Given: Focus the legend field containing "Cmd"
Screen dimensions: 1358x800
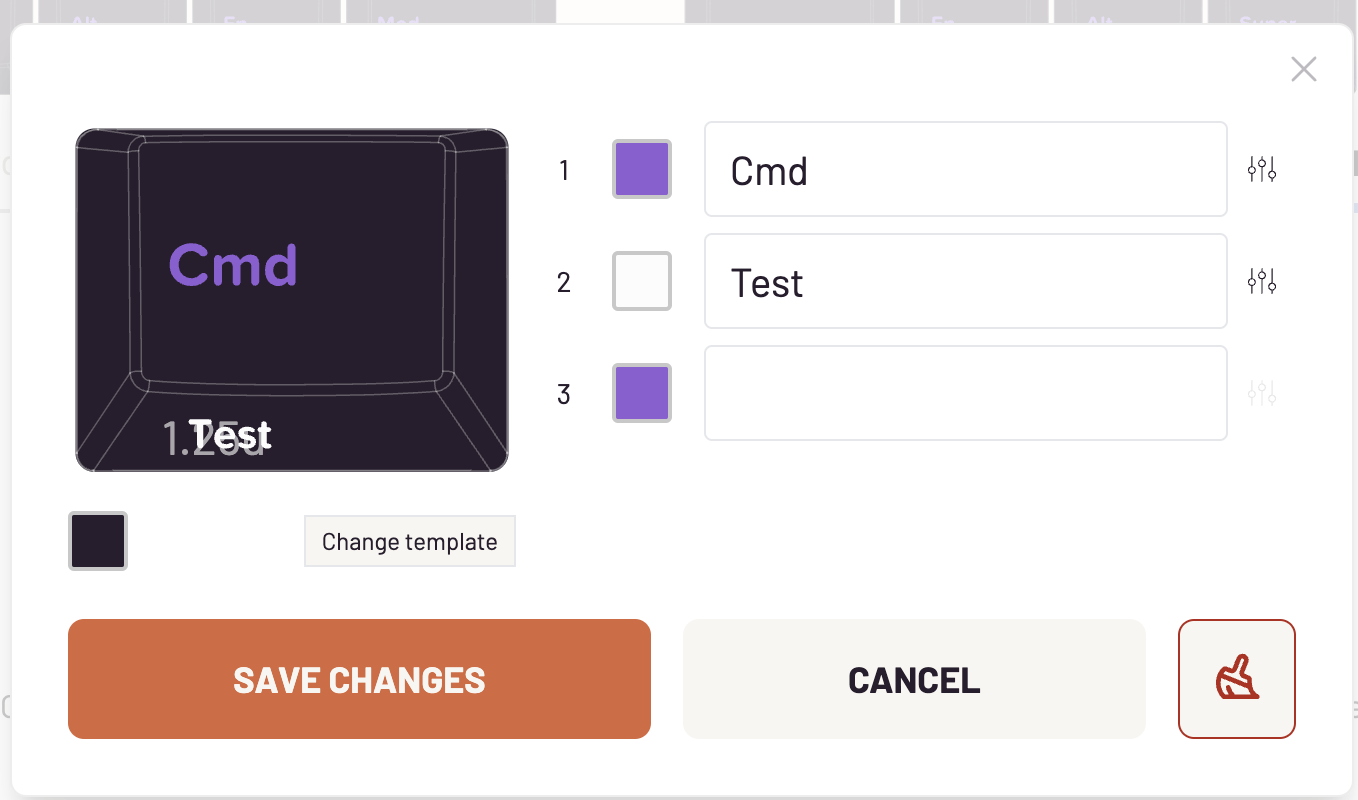Looking at the screenshot, I should click(x=965, y=170).
